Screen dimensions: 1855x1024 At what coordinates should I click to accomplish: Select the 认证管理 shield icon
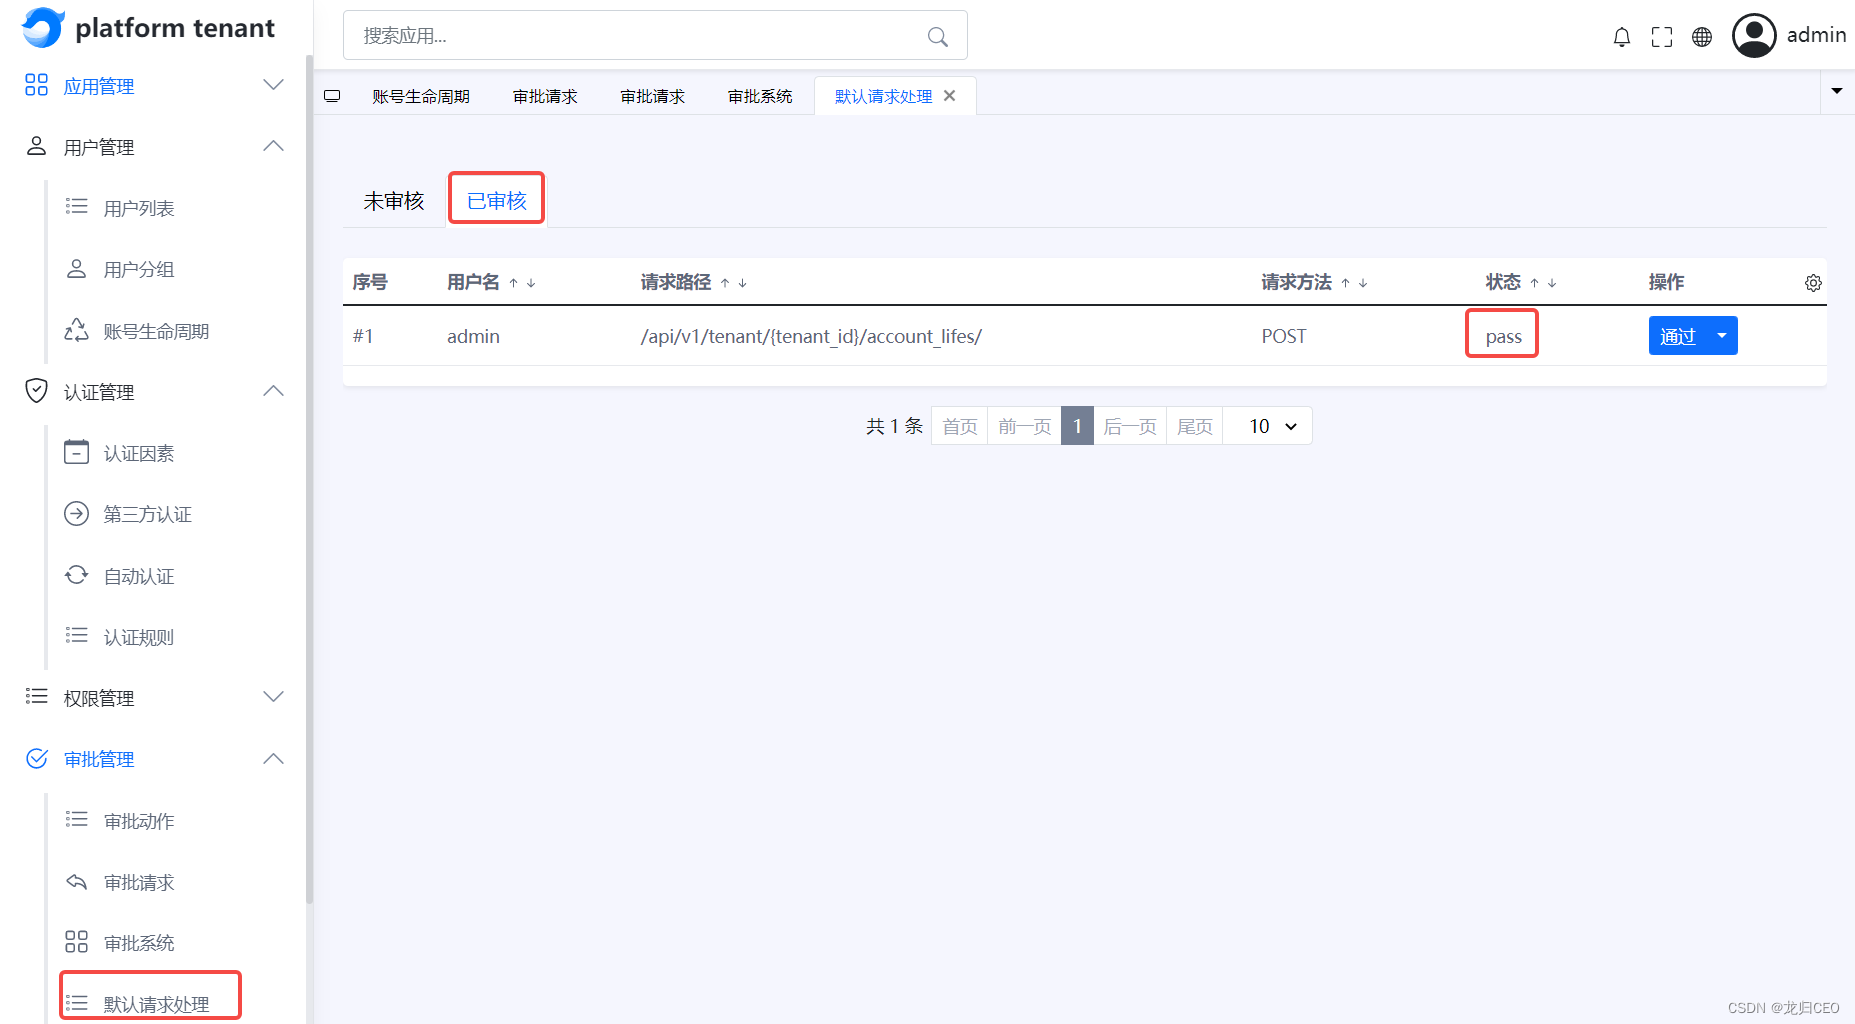(x=36, y=391)
